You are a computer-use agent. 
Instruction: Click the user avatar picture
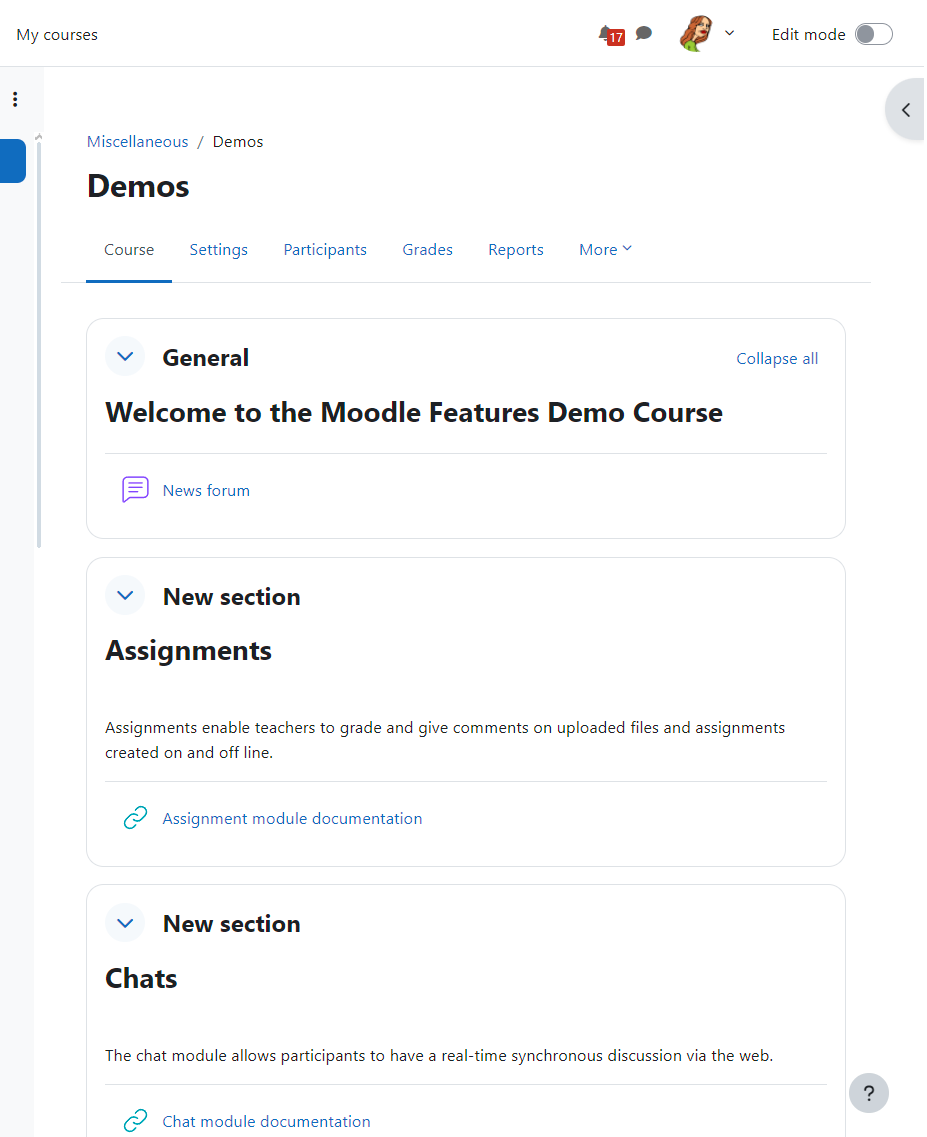(x=696, y=33)
